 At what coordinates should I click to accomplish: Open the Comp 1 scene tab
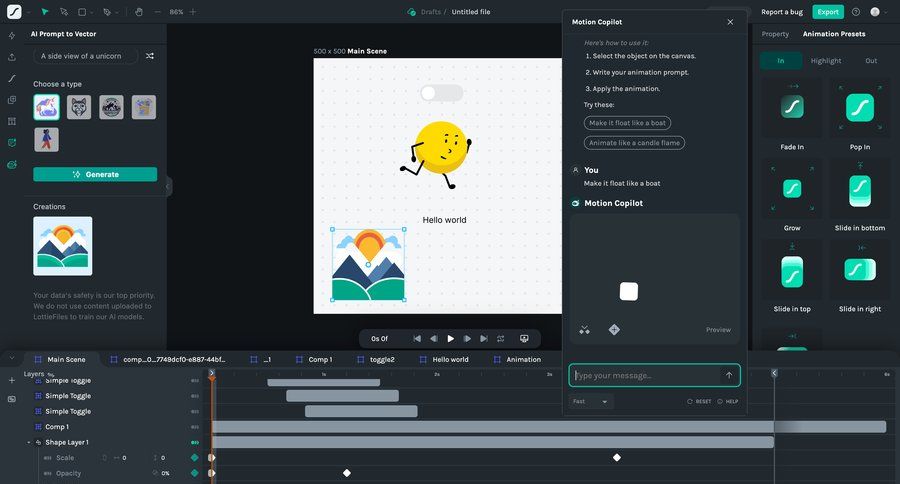[314, 359]
